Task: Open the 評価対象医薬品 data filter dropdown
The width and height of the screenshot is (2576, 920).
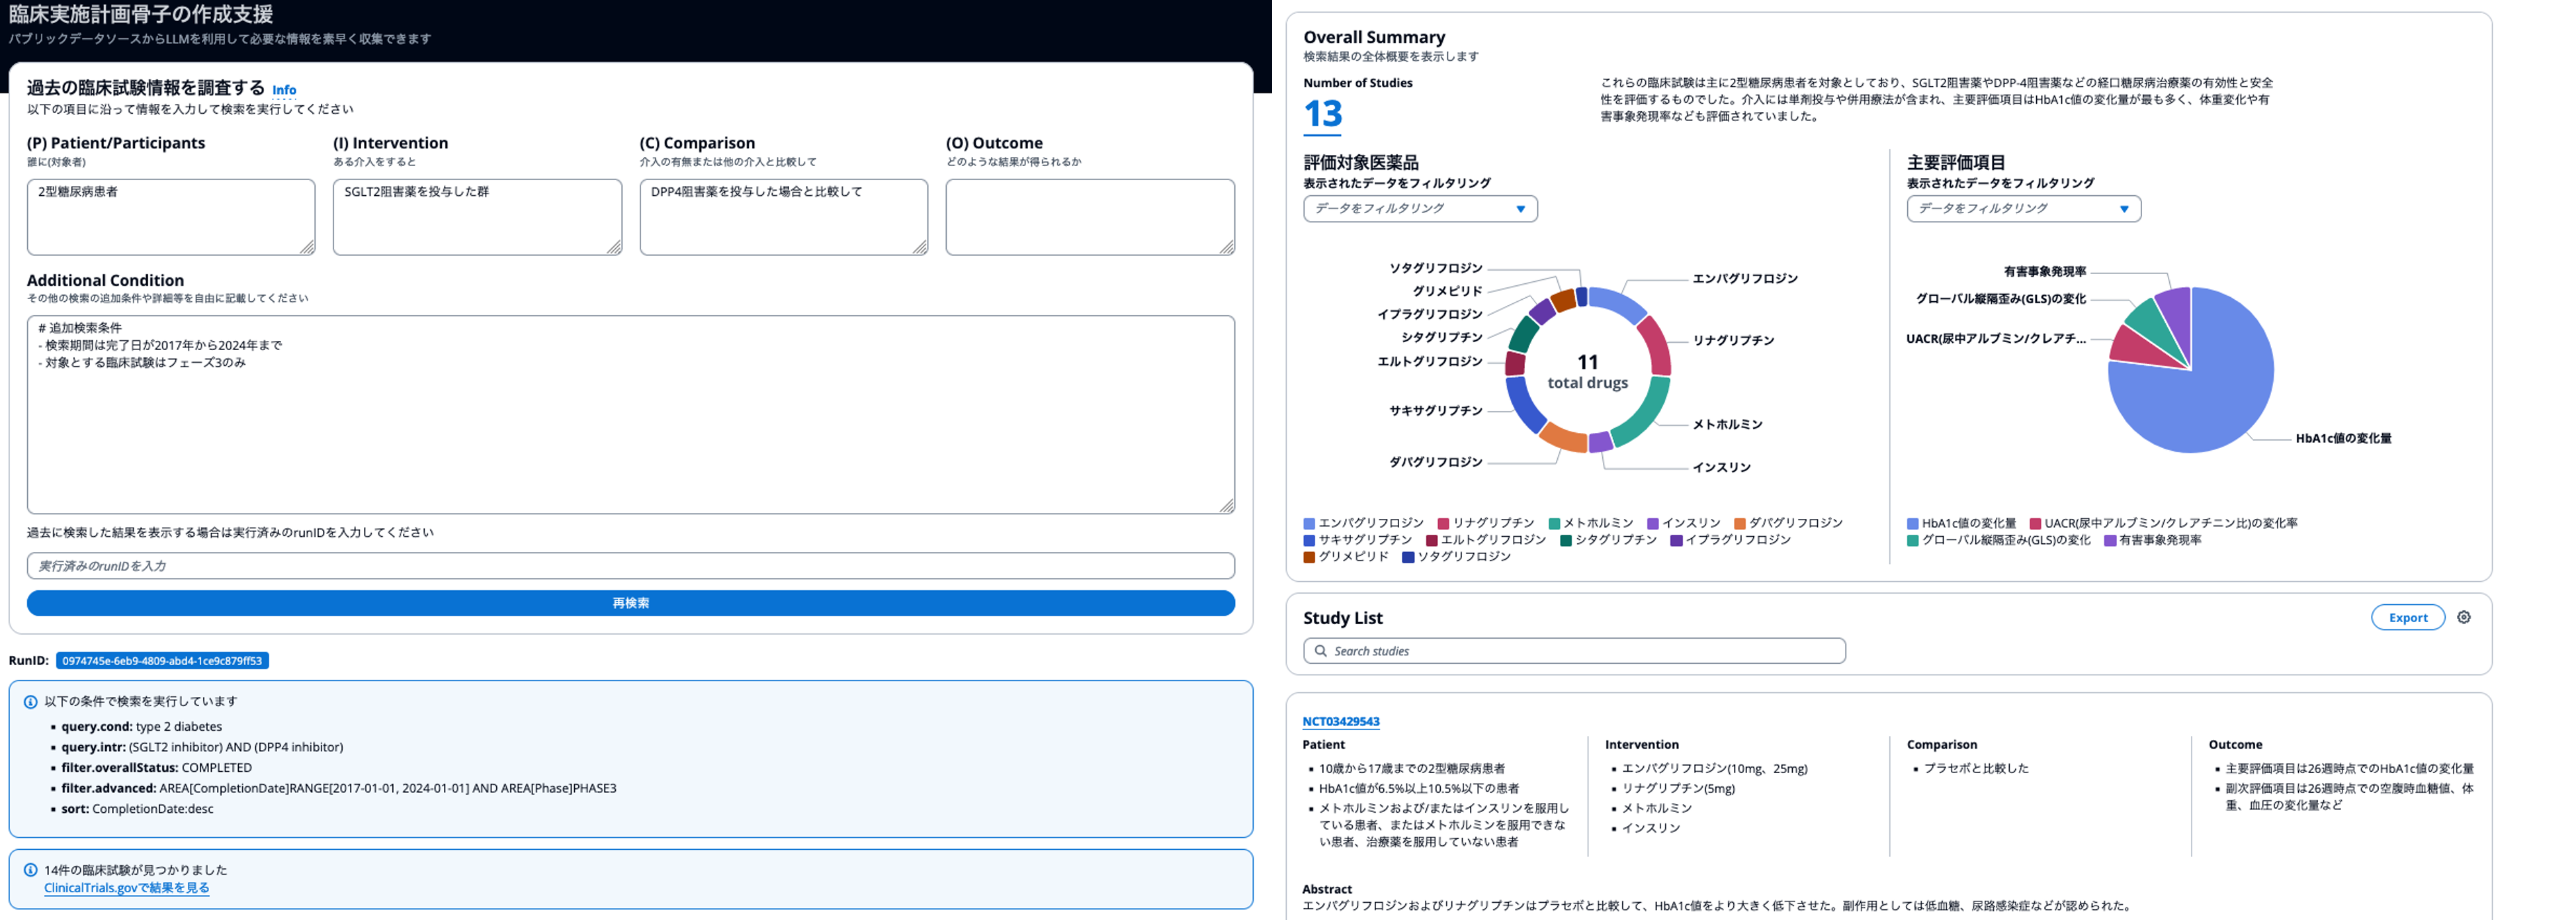Action: pyautogui.click(x=1419, y=209)
